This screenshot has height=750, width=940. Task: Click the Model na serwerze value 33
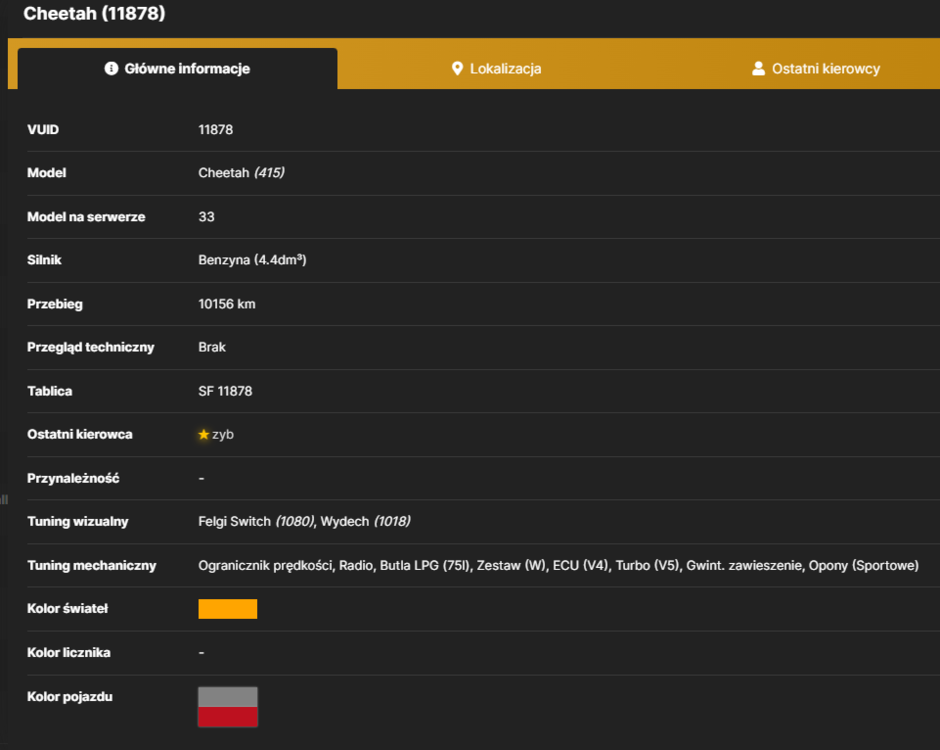pos(206,216)
